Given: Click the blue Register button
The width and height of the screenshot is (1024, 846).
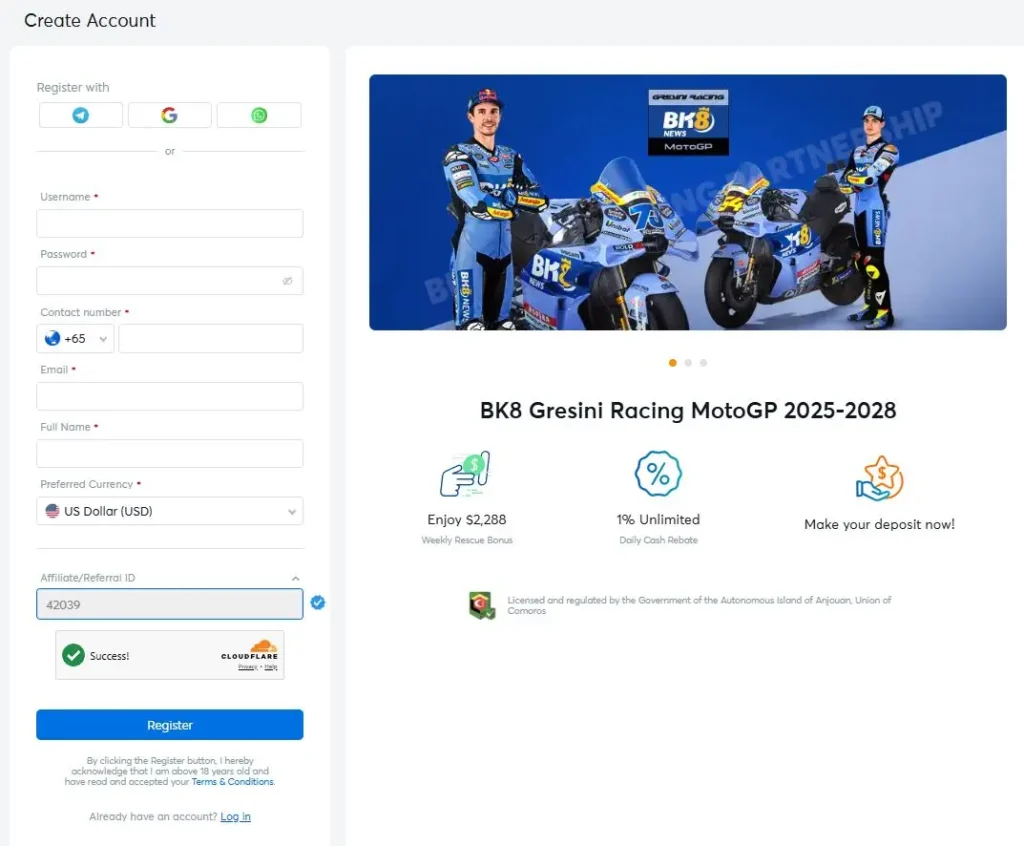Looking at the screenshot, I should (x=170, y=724).
